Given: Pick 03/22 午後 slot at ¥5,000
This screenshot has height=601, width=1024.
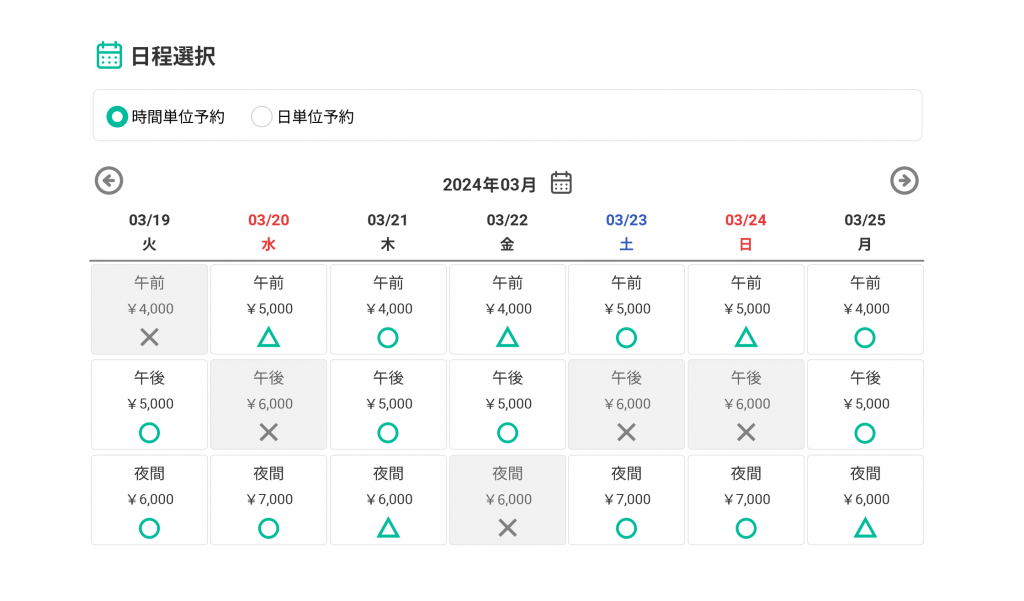Looking at the screenshot, I should pyautogui.click(x=507, y=405).
